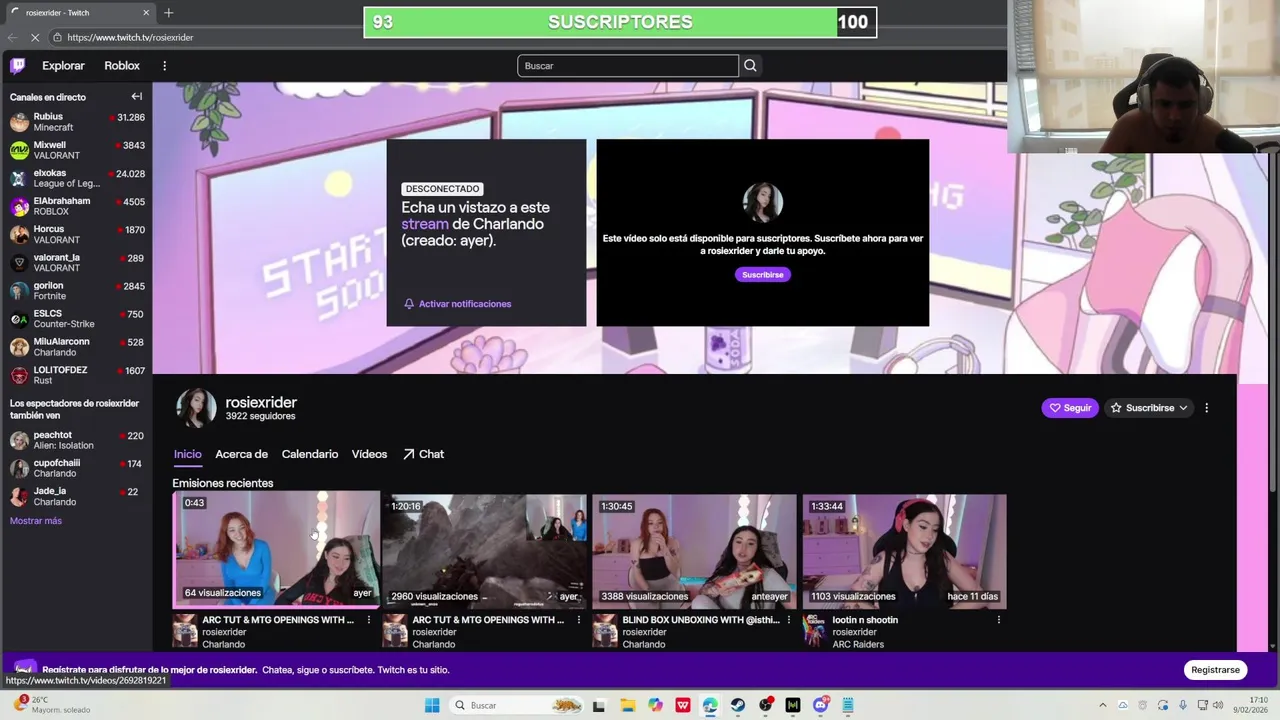Click the clock showing 17:10
1280x720 pixels.
click(1258, 700)
